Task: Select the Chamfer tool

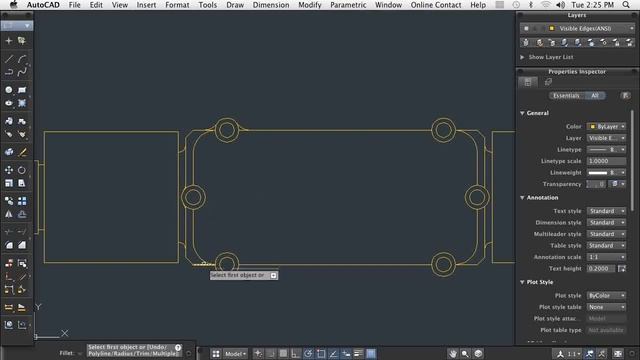Action: [x=22, y=245]
